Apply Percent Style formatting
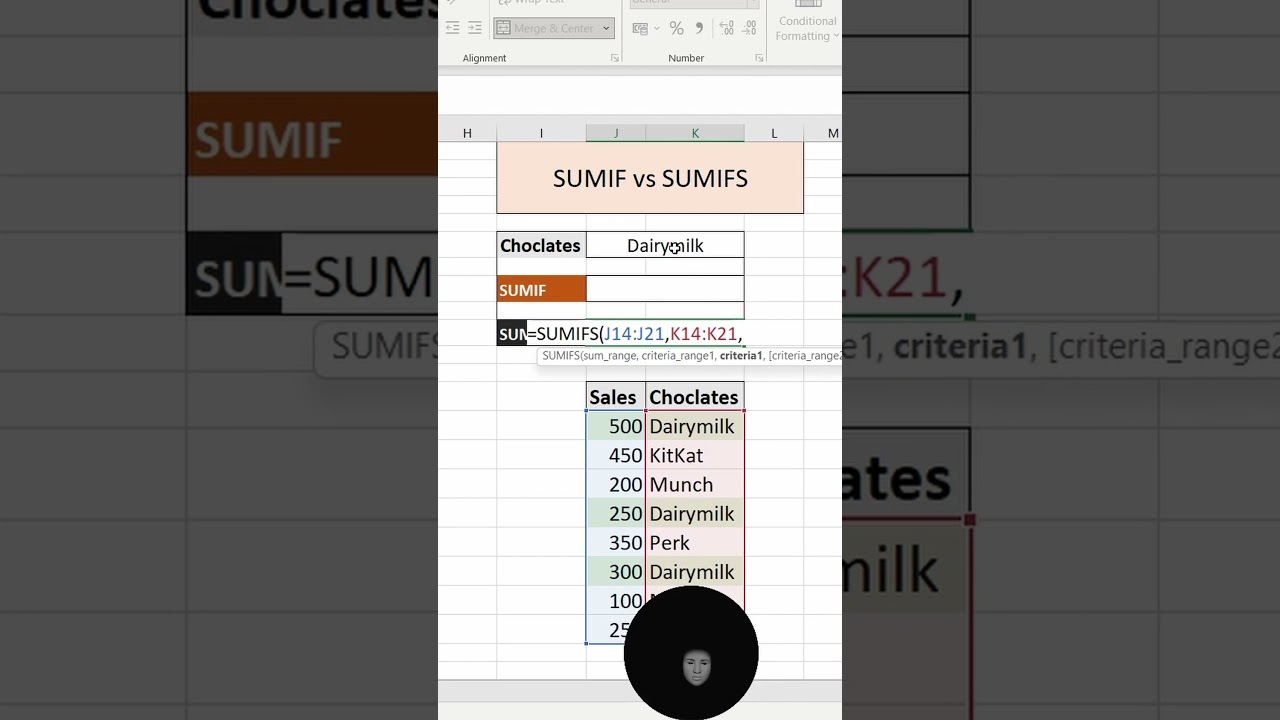 (677, 28)
